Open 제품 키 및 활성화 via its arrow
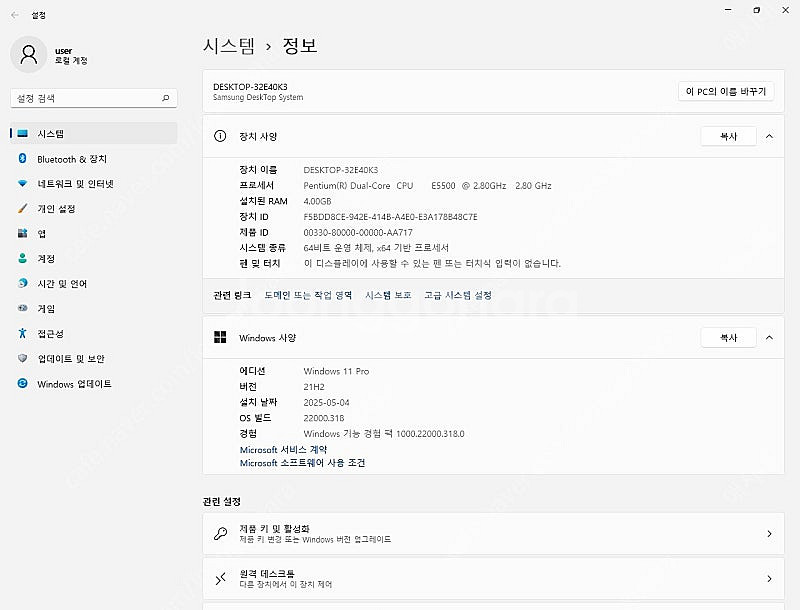The image size is (800, 610). (x=769, y=533)
